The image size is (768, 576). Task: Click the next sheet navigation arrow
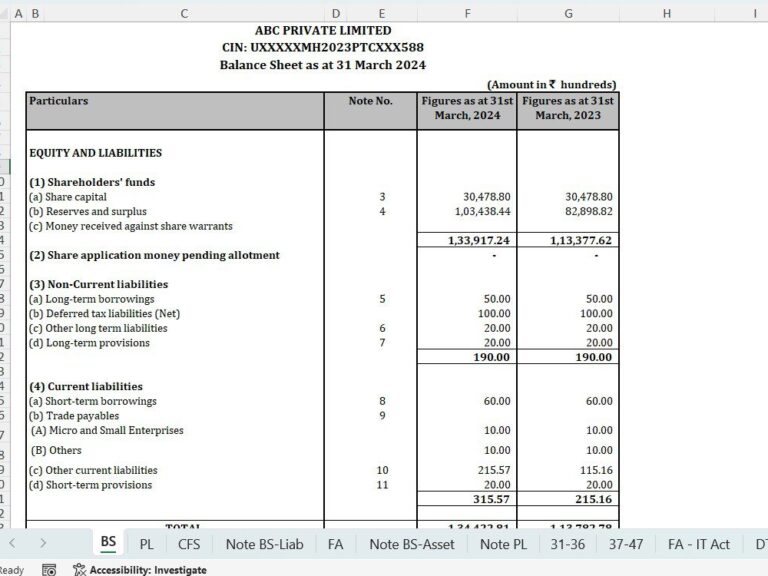(43, 543)
